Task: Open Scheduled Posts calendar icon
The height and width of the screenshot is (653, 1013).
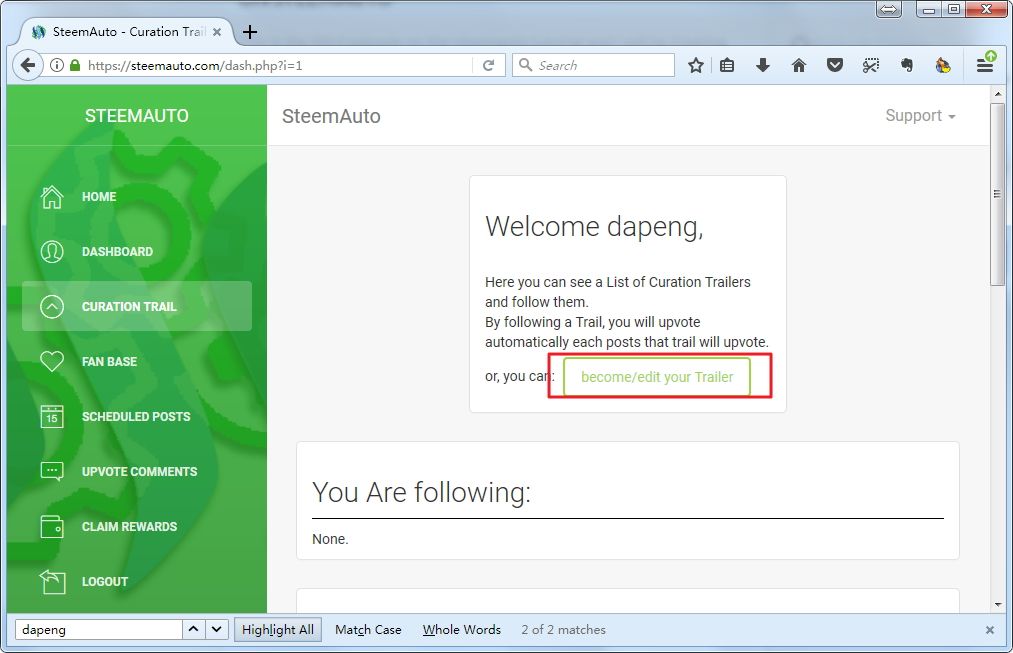Action: (x=52, y=417)
